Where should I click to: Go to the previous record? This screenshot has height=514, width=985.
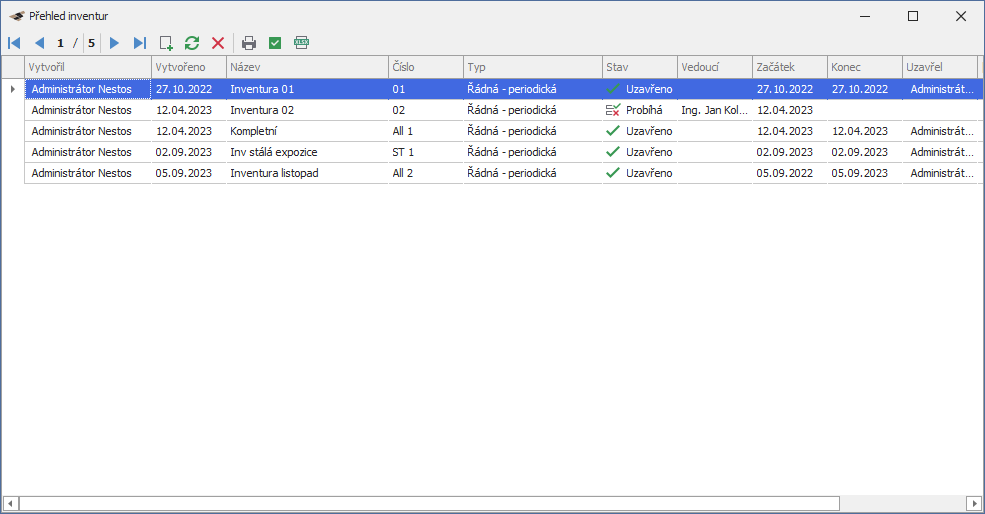point(40,43)
